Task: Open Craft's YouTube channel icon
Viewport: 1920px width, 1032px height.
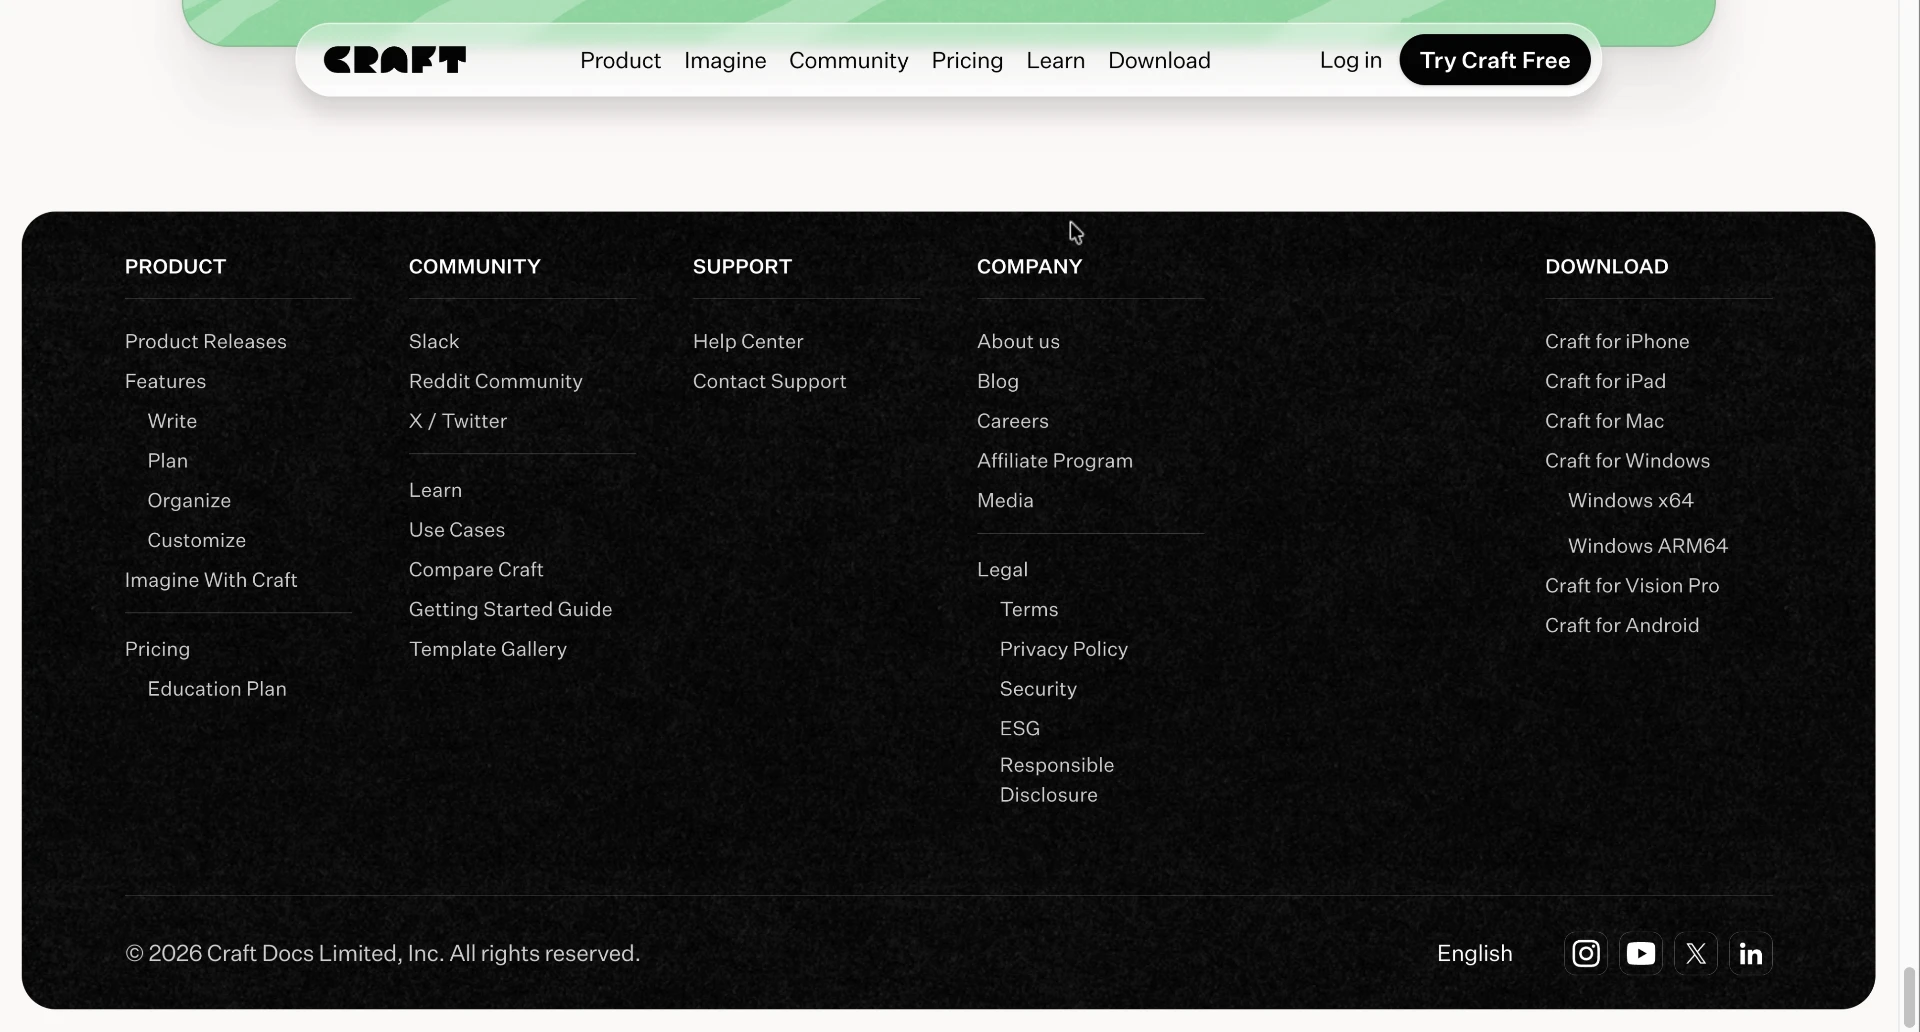Action: point(1641,953)
